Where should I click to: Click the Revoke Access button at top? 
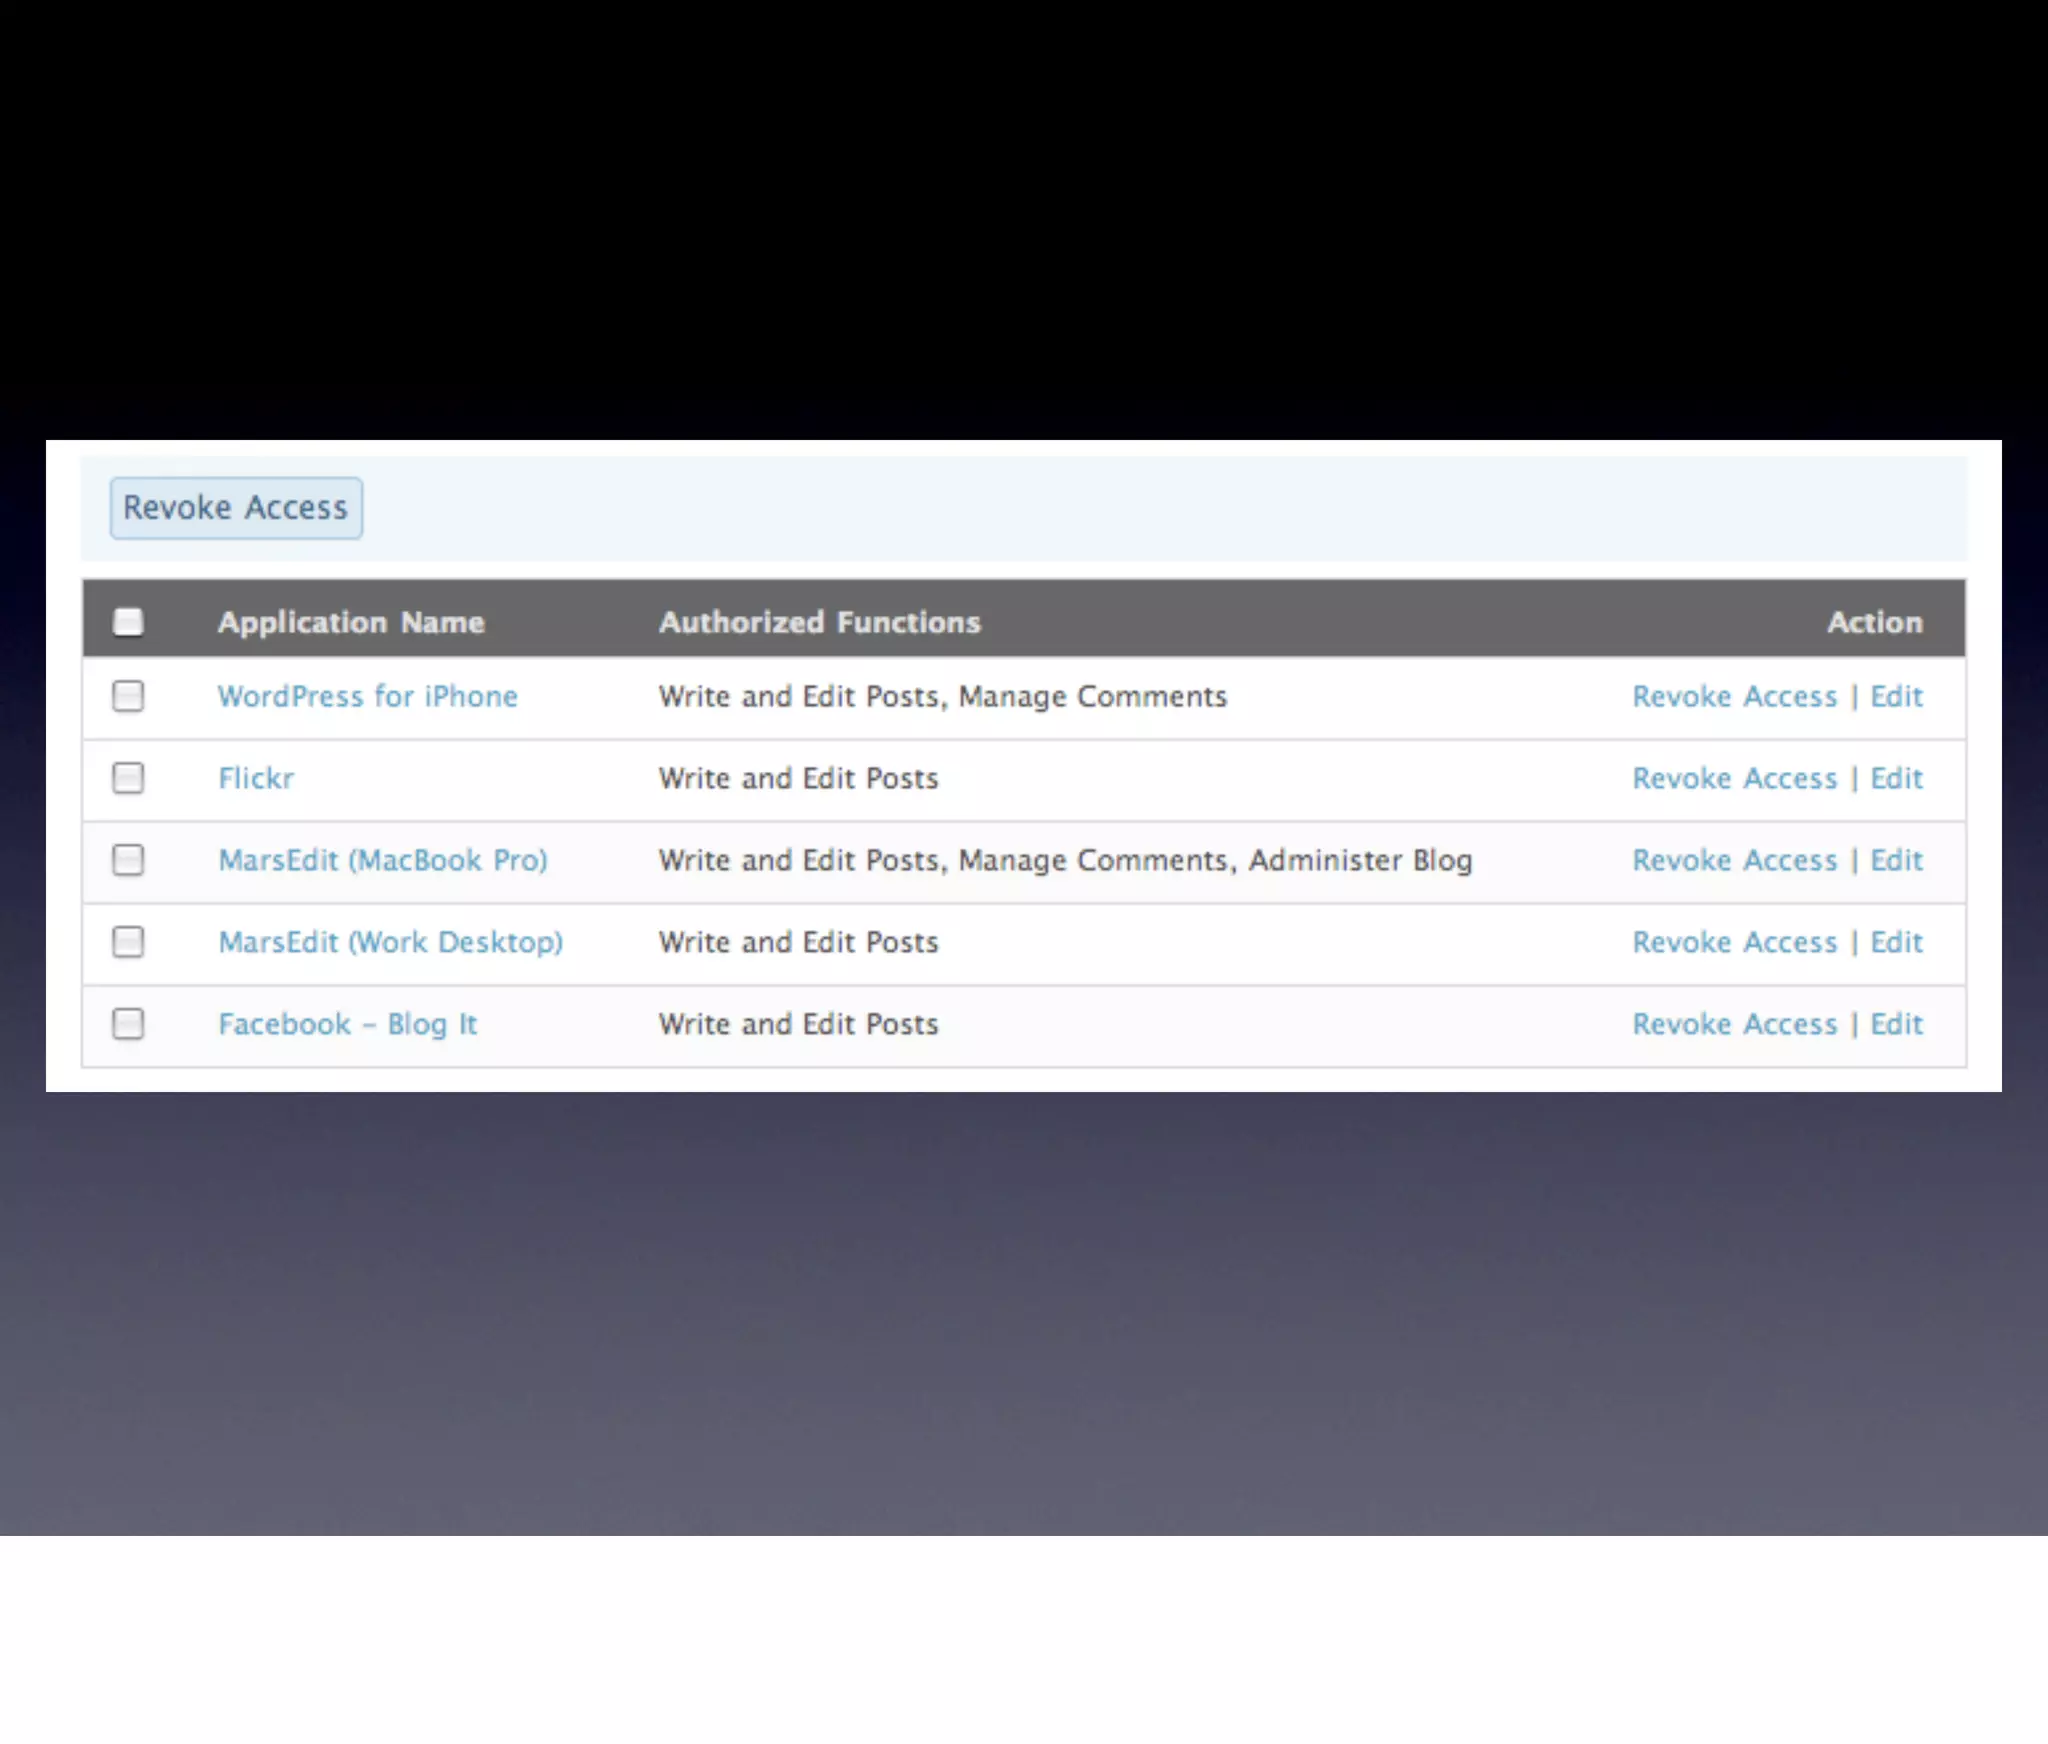[236, 508]
